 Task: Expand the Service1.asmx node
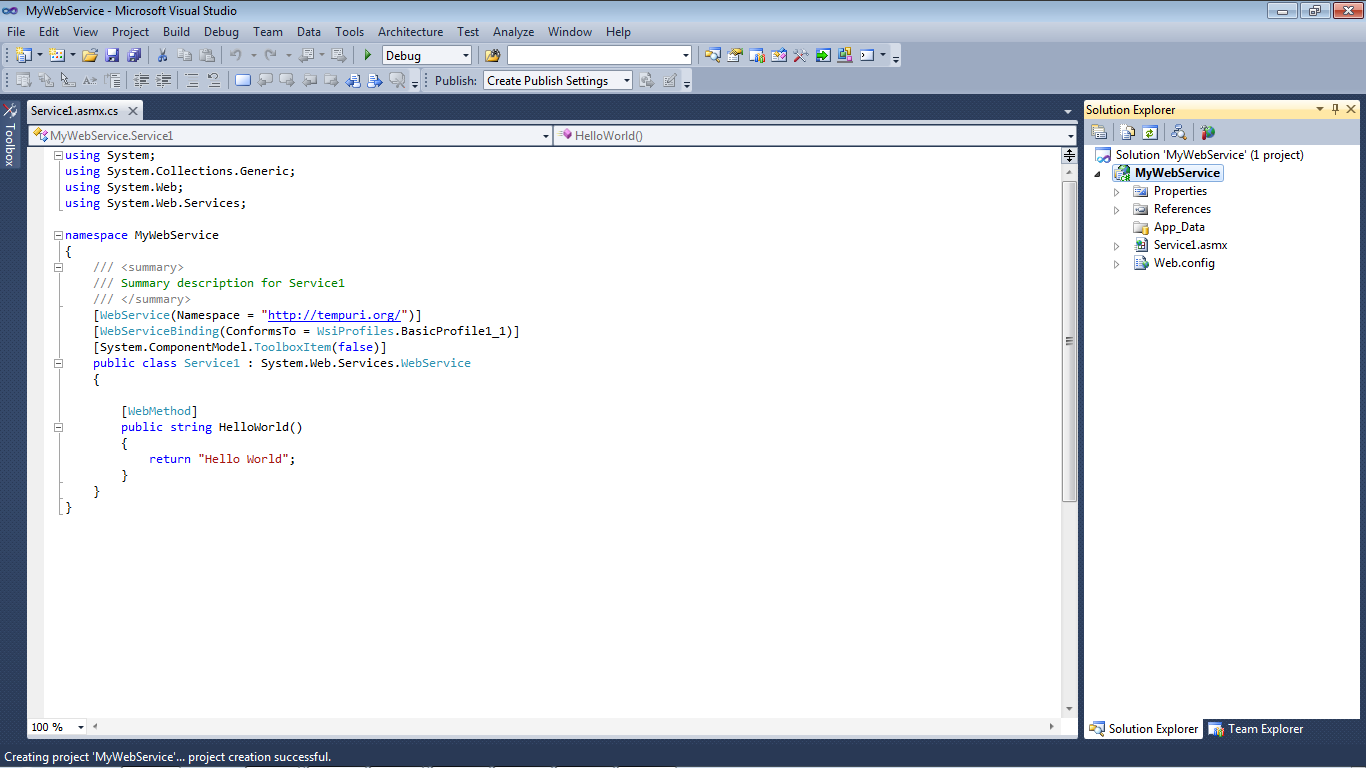pyautogui.click(x=1117, y=245)
